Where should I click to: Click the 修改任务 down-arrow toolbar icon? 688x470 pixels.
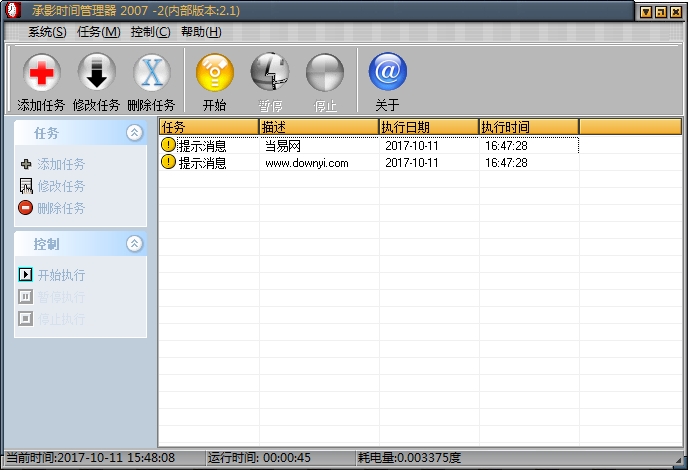click(96, 73)
